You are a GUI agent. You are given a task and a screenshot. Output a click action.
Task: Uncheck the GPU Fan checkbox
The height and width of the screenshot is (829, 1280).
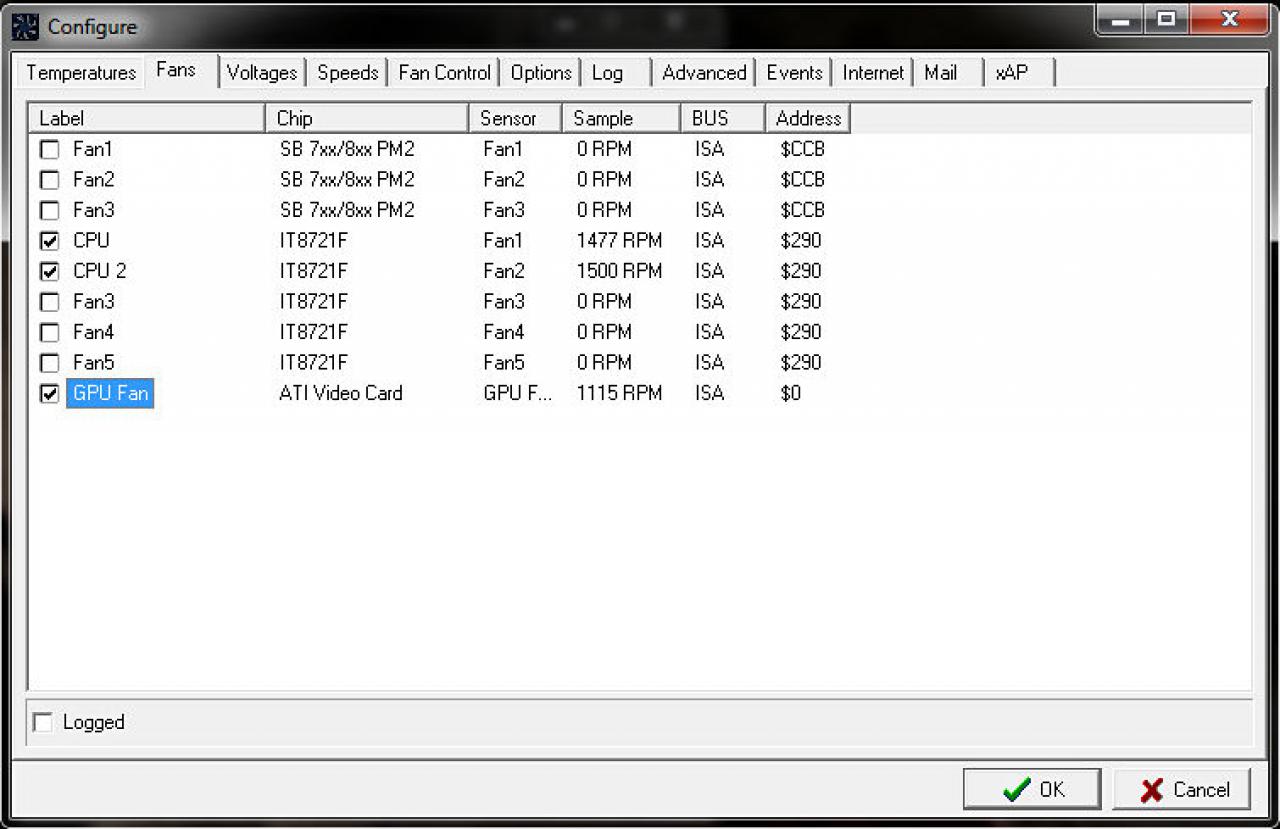[x=49, y=393]
